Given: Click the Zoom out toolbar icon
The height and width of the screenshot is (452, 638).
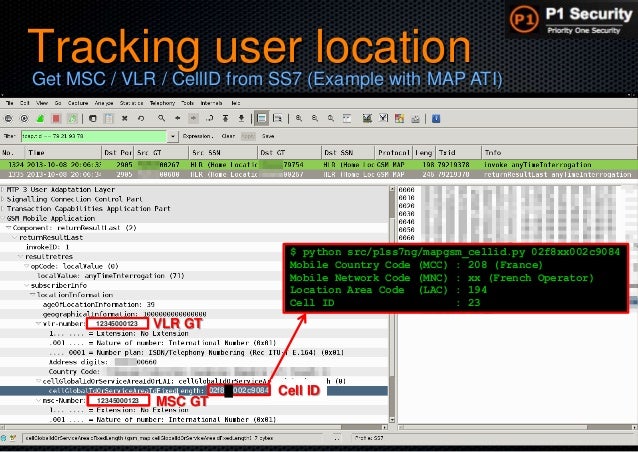Looking at the screenshot, I should click(315, 118).
